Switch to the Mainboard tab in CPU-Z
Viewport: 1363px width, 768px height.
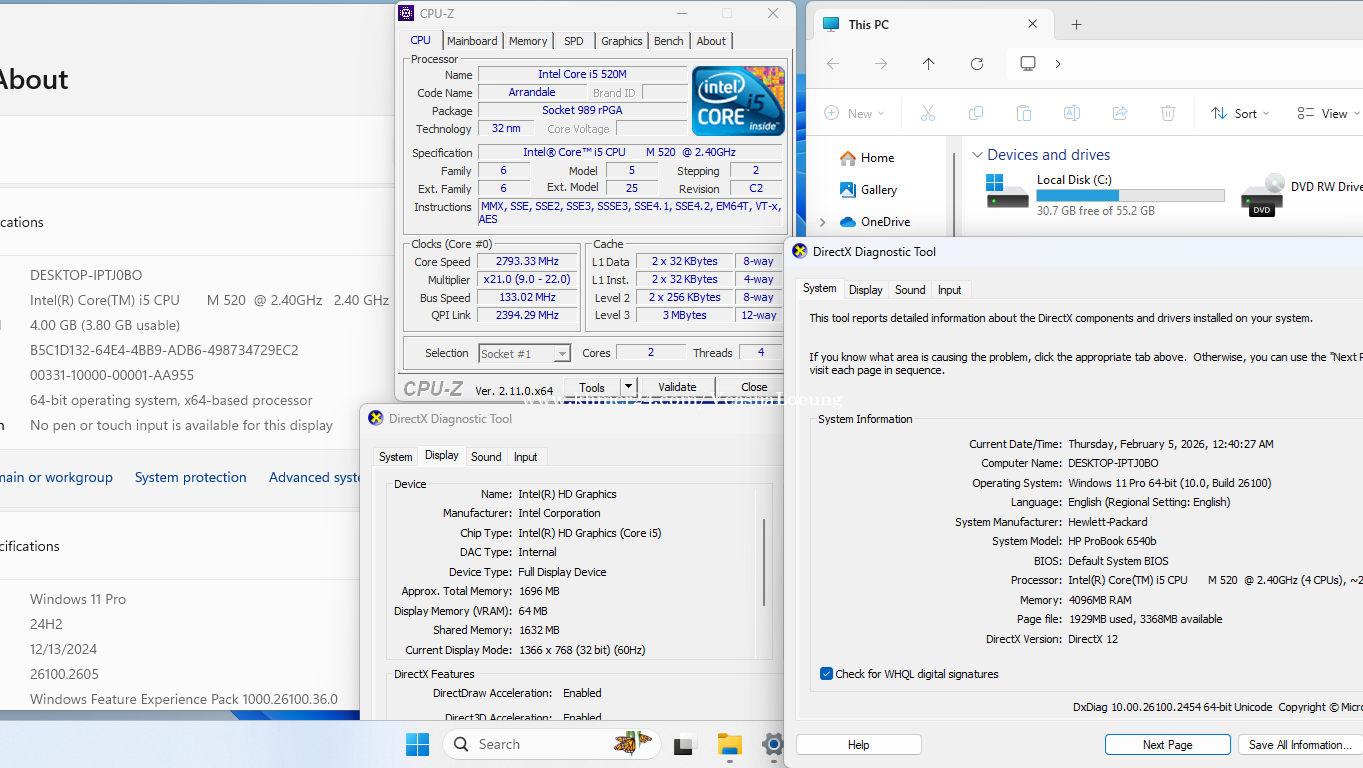point(472,41)
